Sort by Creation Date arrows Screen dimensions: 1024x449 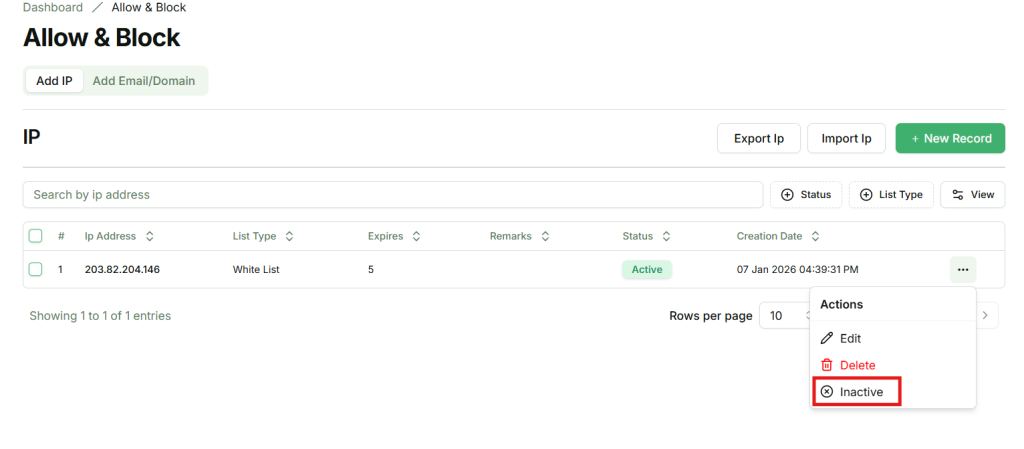coord(815,237)
